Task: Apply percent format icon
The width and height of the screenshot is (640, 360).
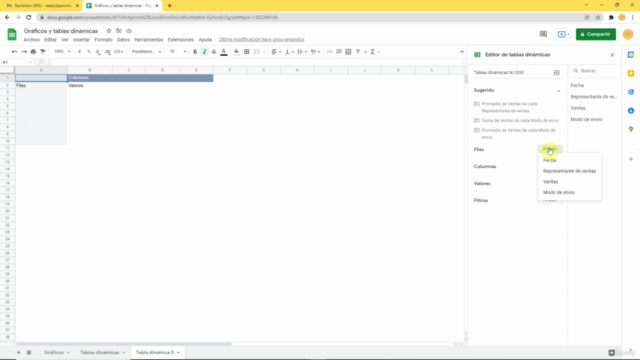Action: (x=89, y=52)
